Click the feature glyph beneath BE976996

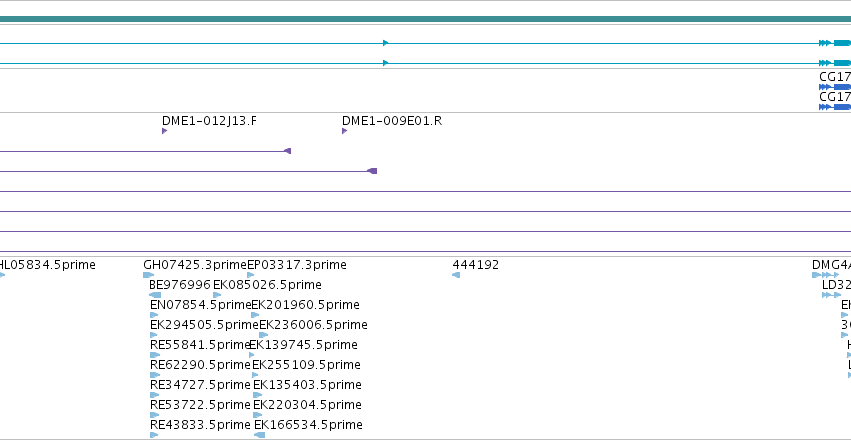click(x=155, y=295)
